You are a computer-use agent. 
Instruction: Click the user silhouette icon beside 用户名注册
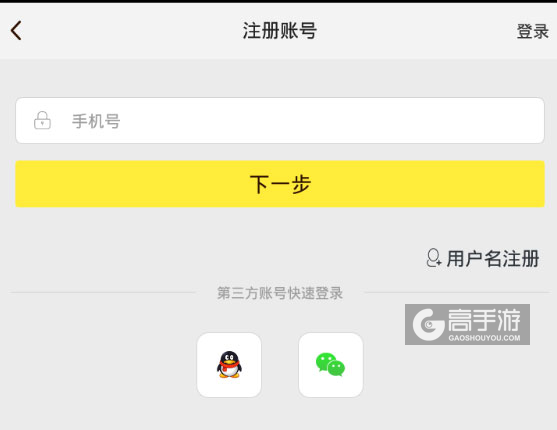click(x=433, y=258)
